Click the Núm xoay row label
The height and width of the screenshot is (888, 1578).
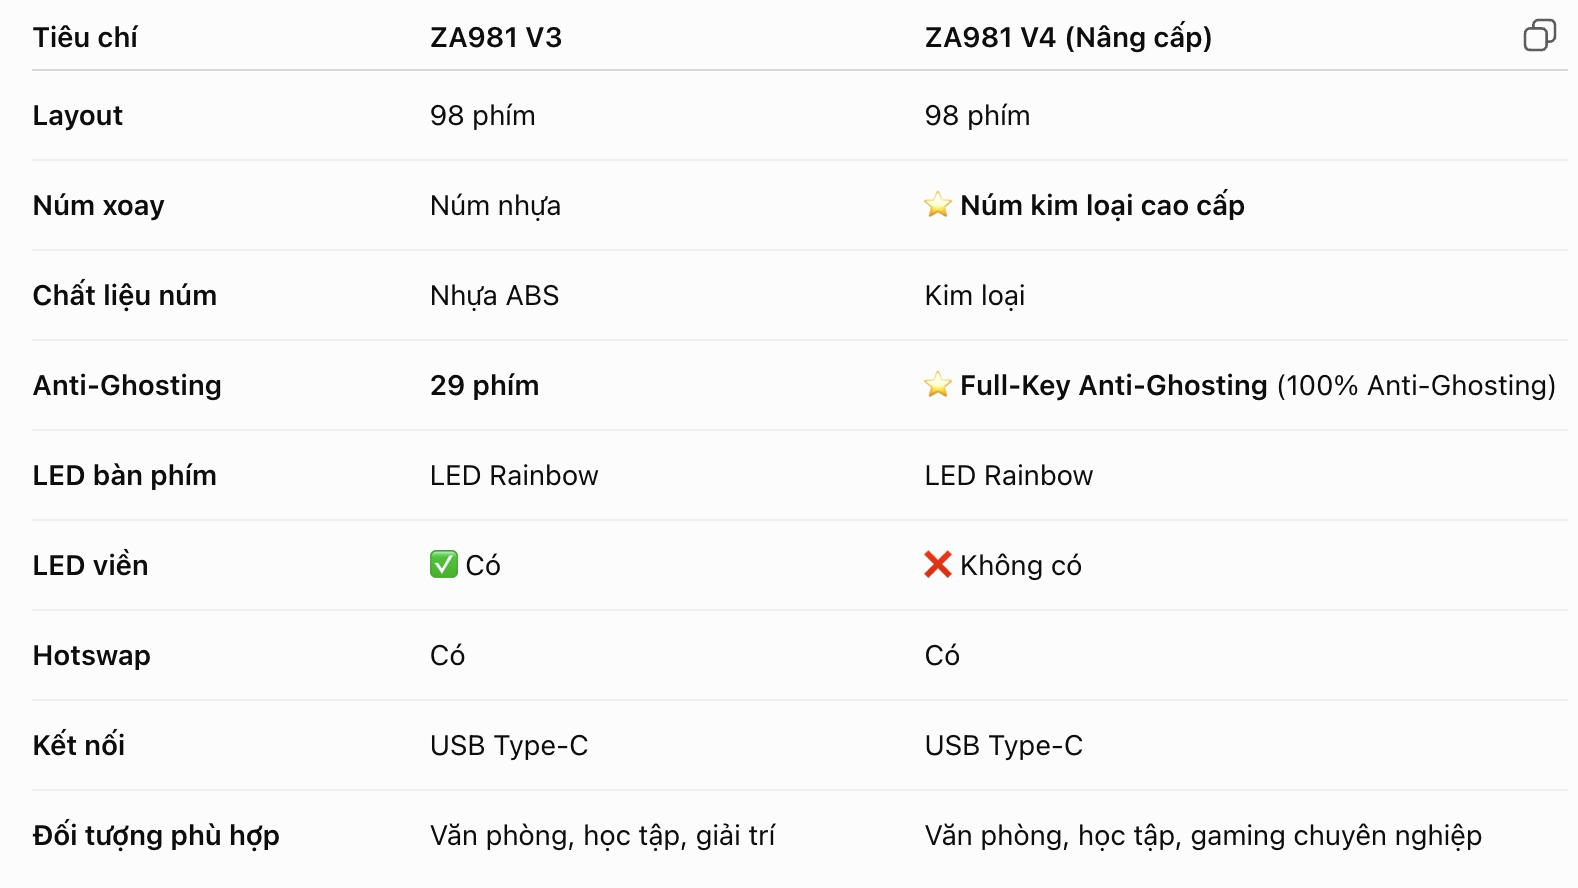tap(98, 205)
